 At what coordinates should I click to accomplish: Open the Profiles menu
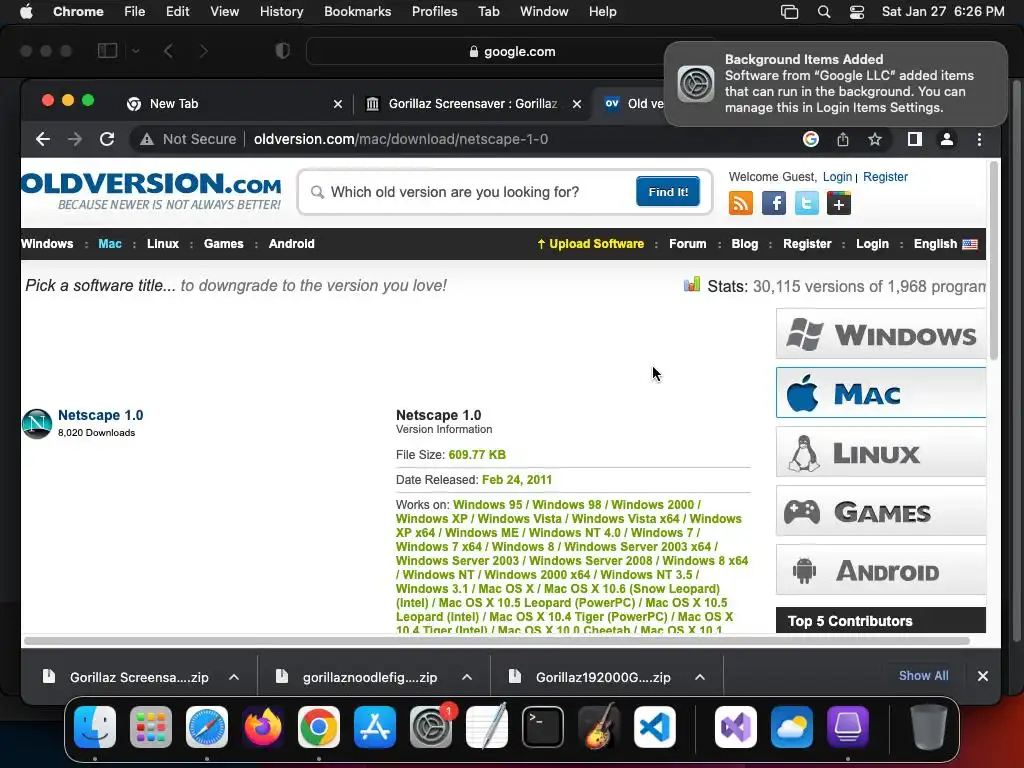[434, 12]
